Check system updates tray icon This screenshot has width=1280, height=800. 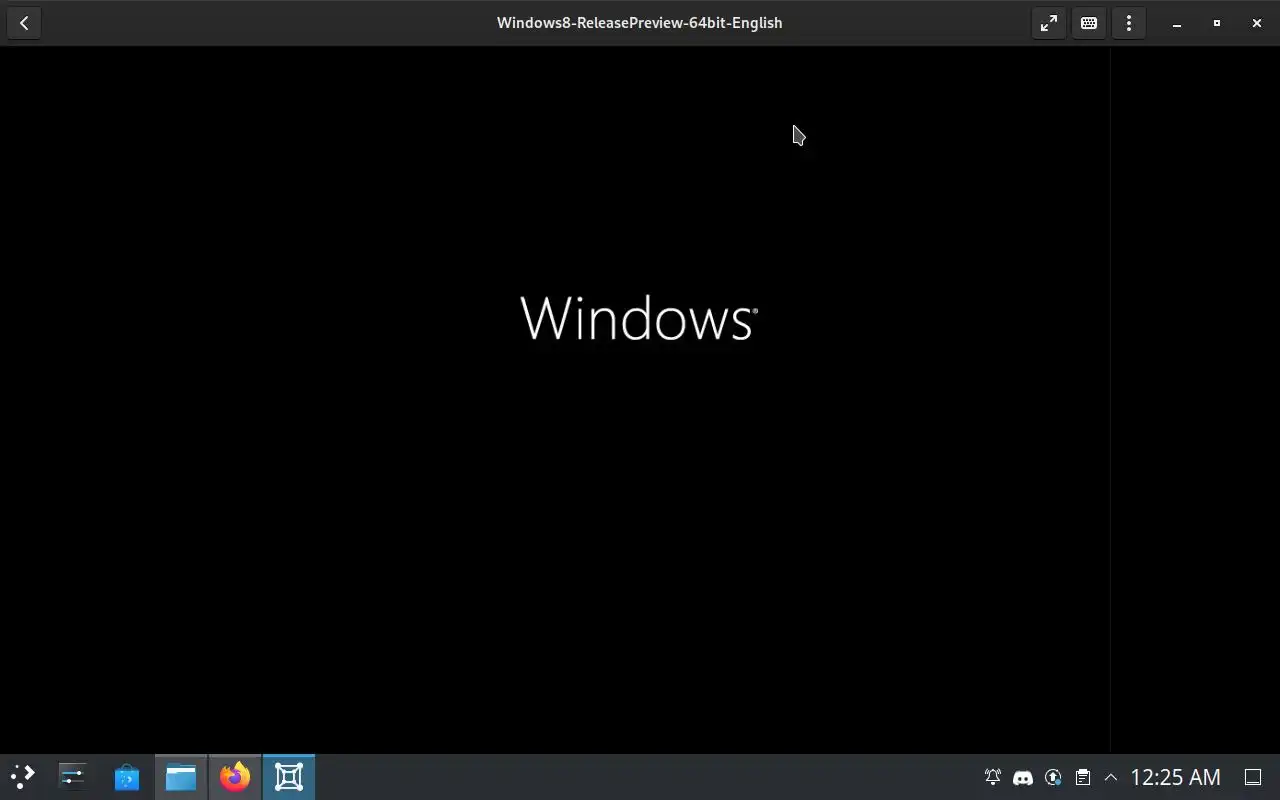[1053, 777]
